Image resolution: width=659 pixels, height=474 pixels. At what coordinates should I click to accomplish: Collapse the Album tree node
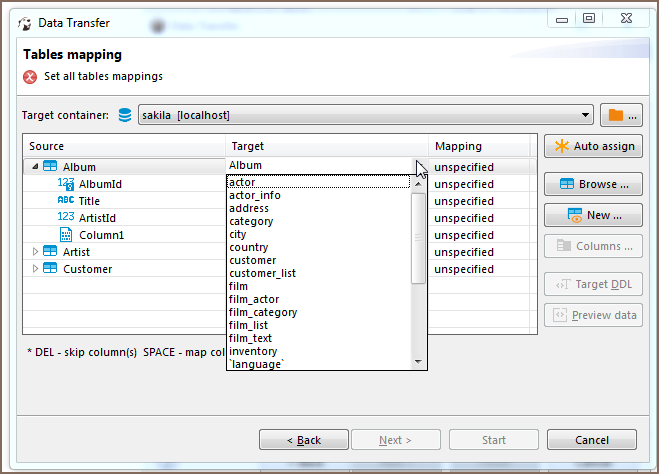tap(36, 167)
